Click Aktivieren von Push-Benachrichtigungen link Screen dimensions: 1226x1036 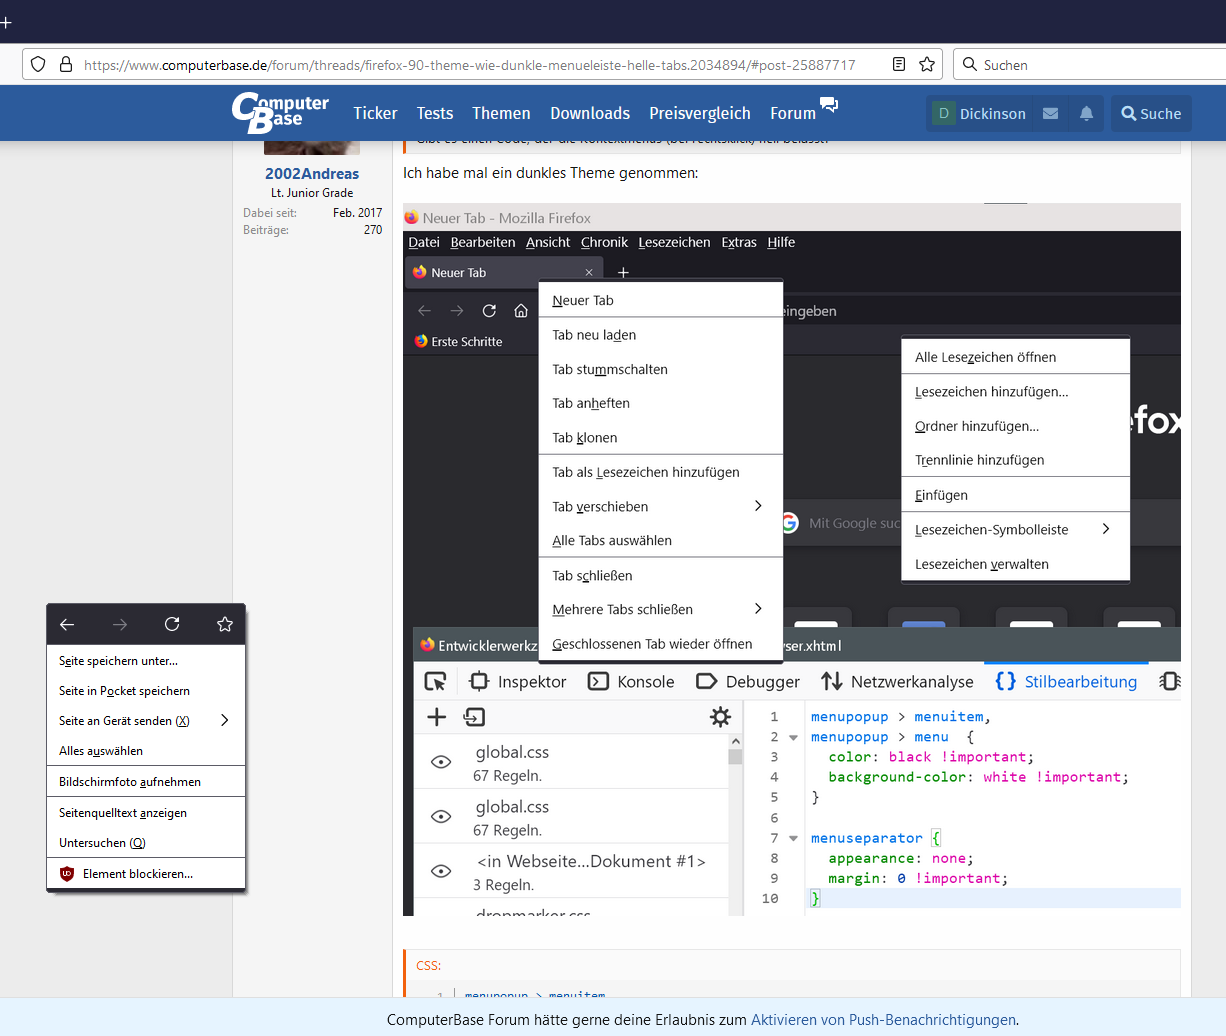tap(883, 1020)
